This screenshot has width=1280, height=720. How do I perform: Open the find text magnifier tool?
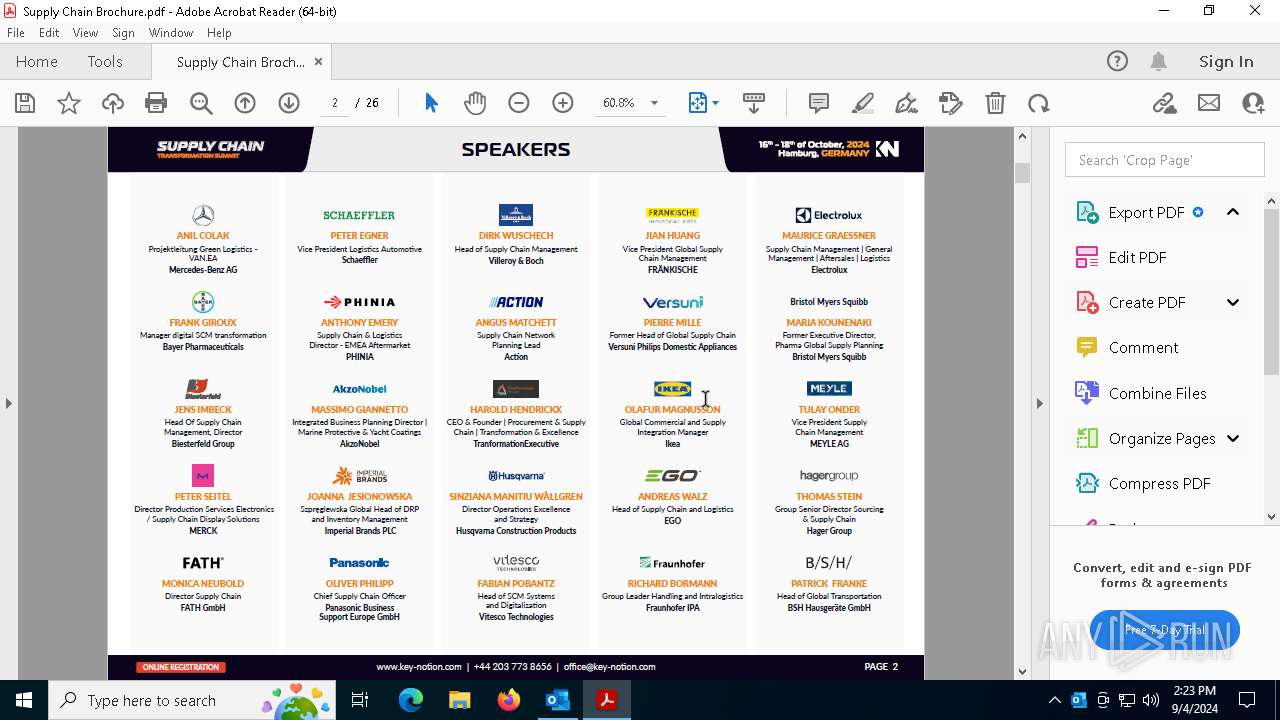[201, 103]
